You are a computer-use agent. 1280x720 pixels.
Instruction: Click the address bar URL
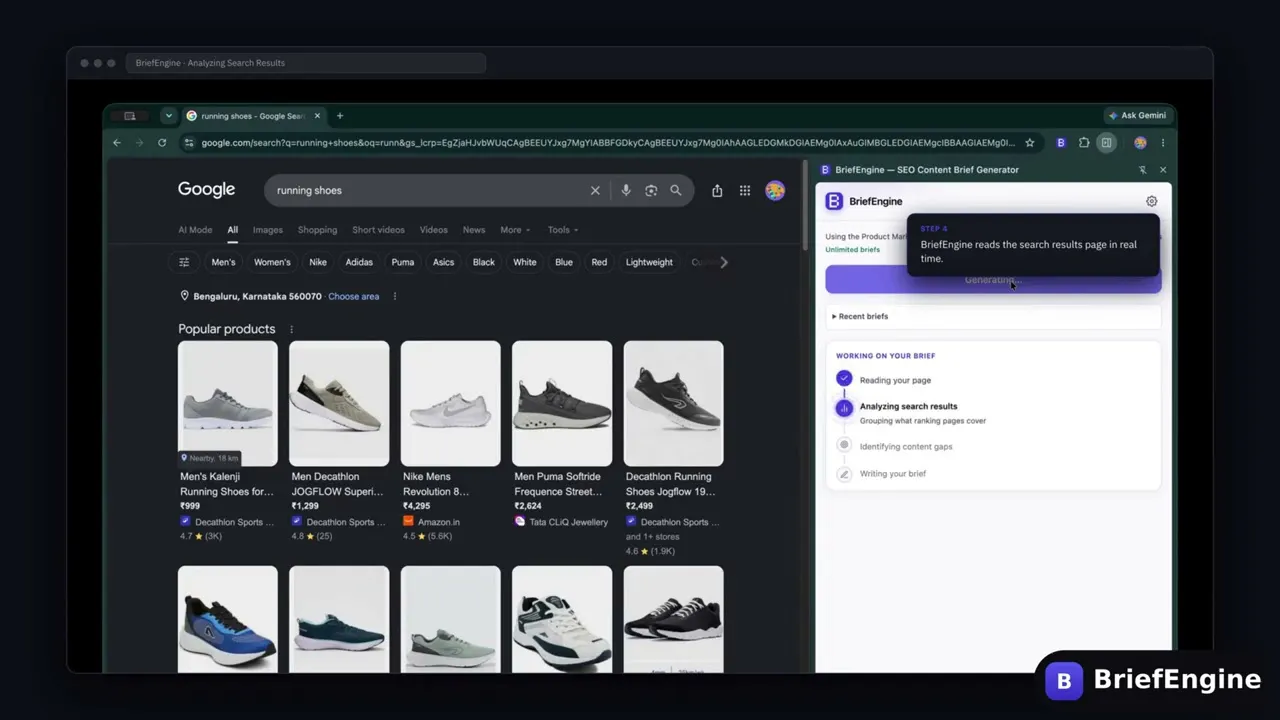[x=608, y=143]
